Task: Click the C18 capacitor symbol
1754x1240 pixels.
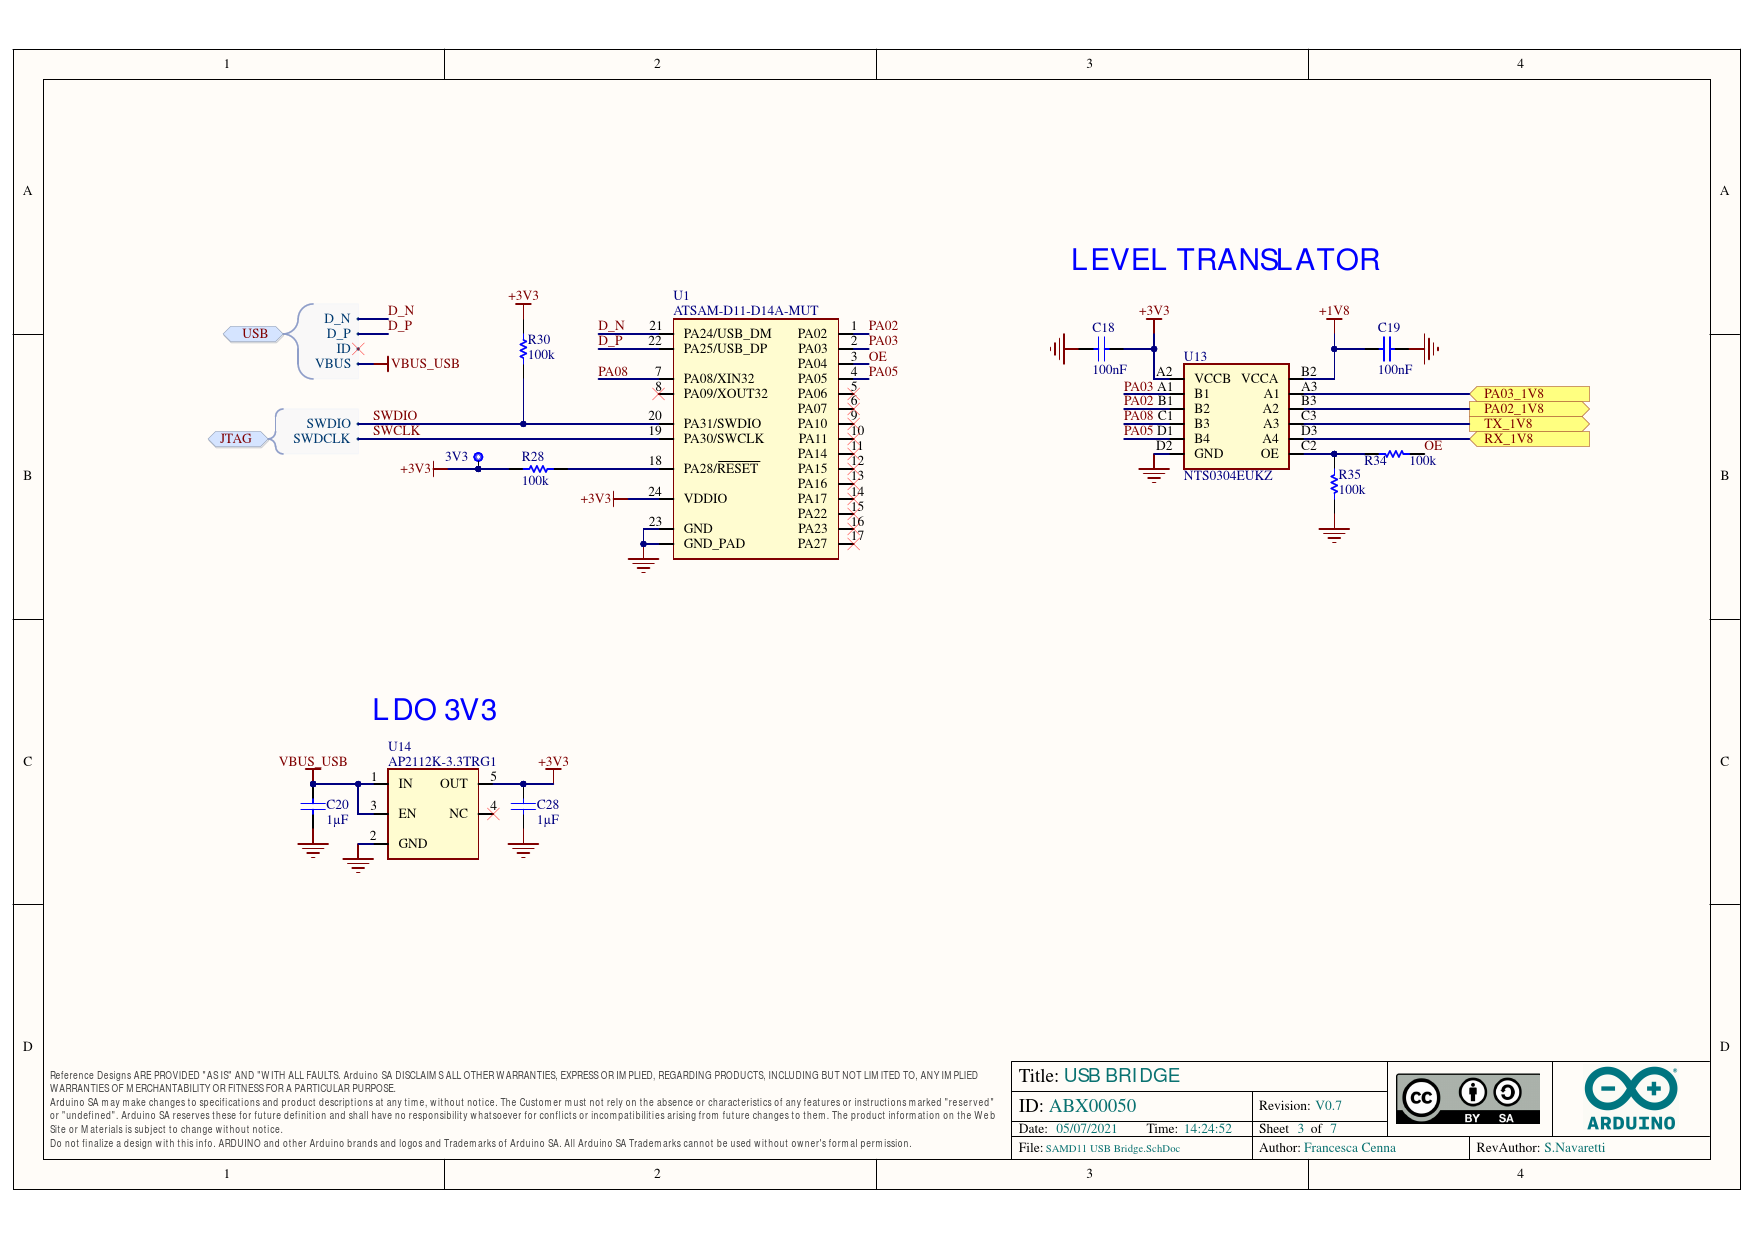Action: tap(1101, 349)
